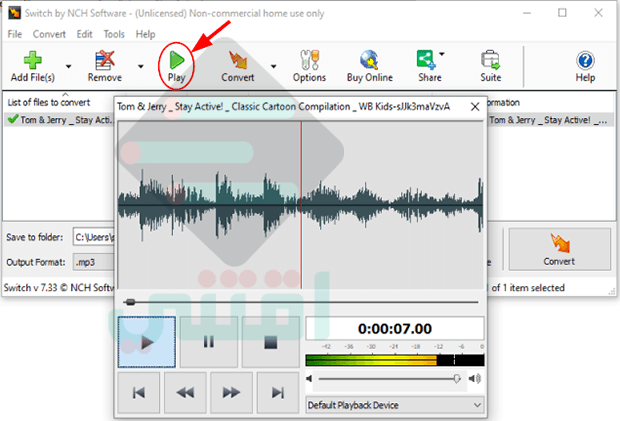Expand the Convert toolbar dropdown arrow
The image size is (620, 421).
pyautogui.click(x=273, y=66)
